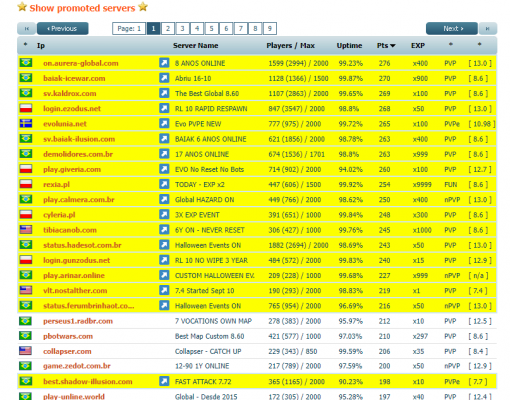Open external link icon for login.gunzodus.net
This screenshot has height=400, width=510.
pos(164,260)
